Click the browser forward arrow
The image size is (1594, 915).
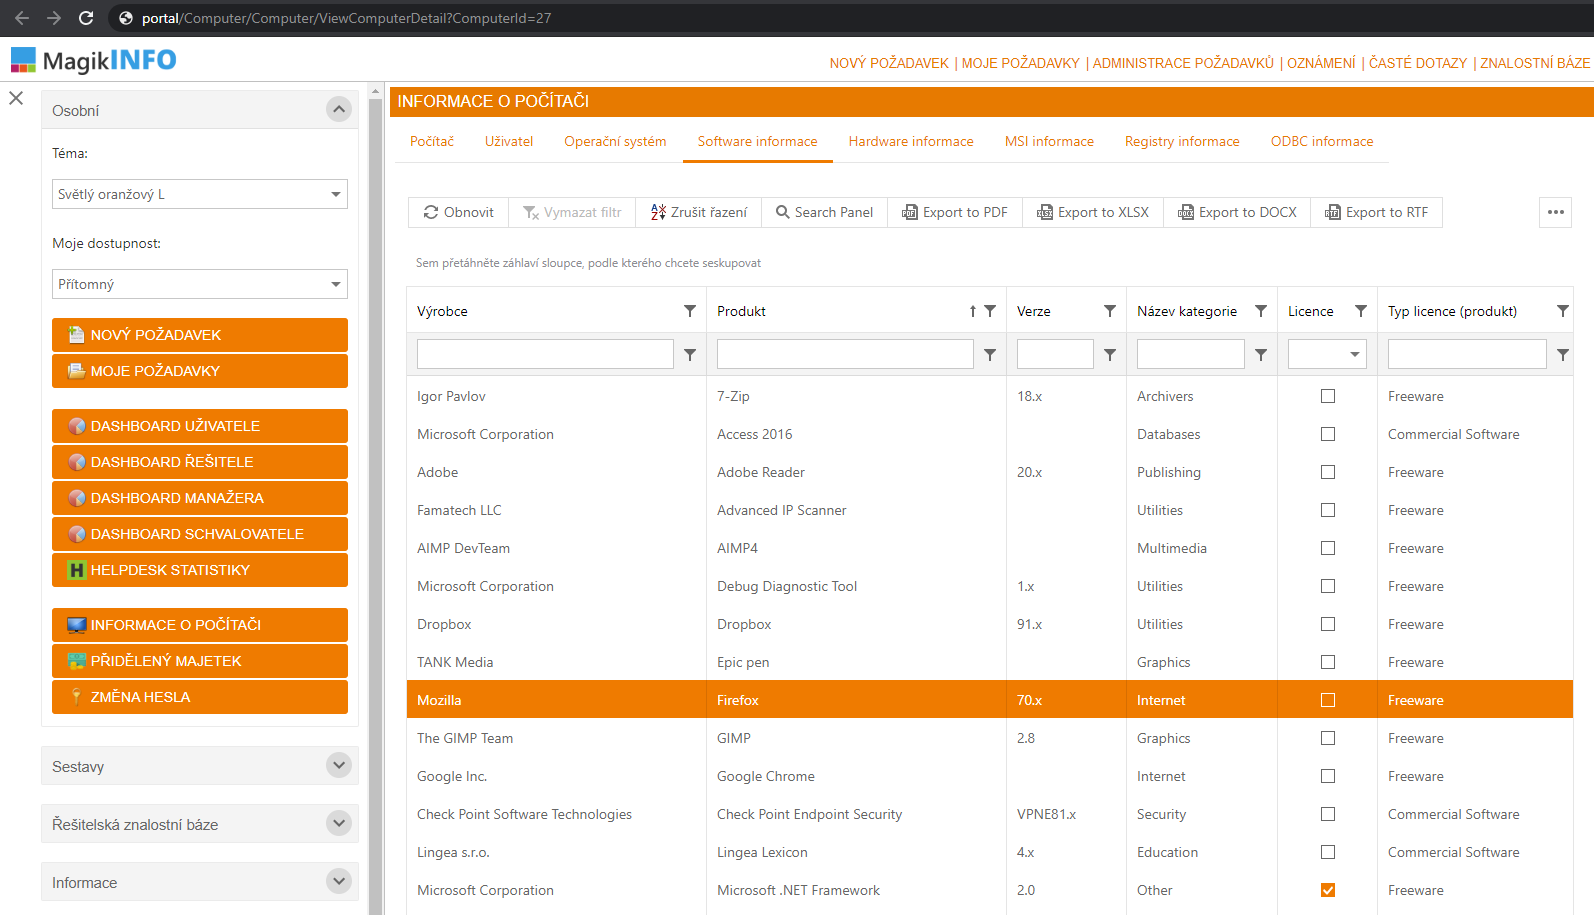pyautogui.click(x=54, y=18)
